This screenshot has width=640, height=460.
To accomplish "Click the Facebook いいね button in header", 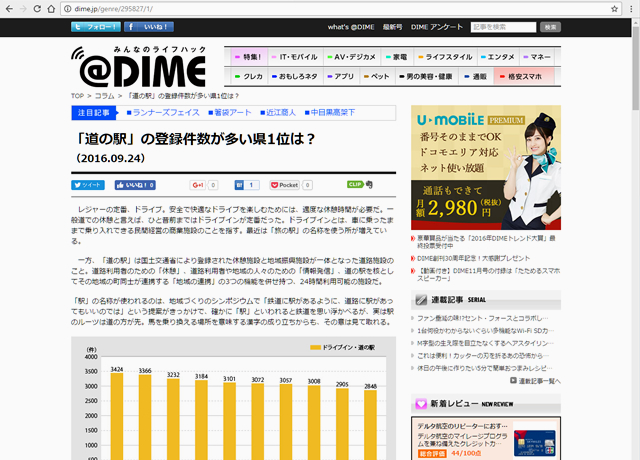I will (x=149, y=27).
